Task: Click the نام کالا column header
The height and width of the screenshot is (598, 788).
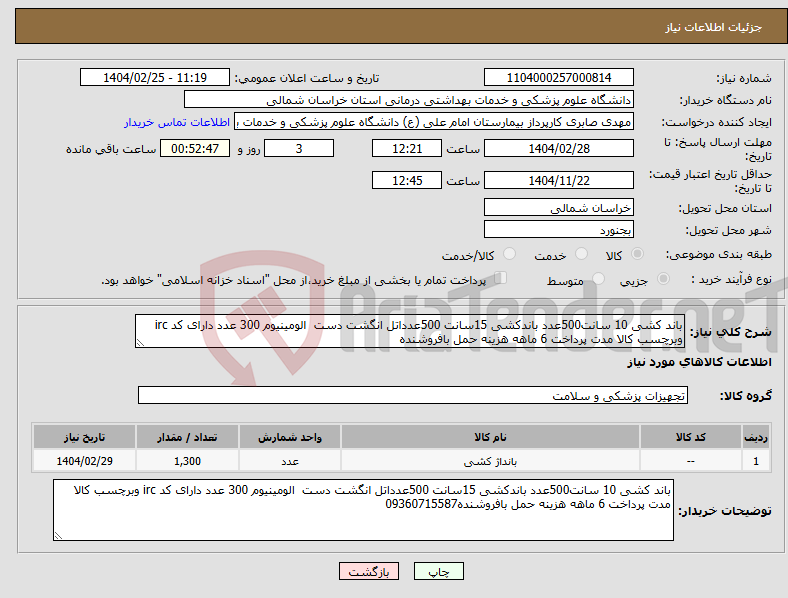Action: [x=490, y=437]
